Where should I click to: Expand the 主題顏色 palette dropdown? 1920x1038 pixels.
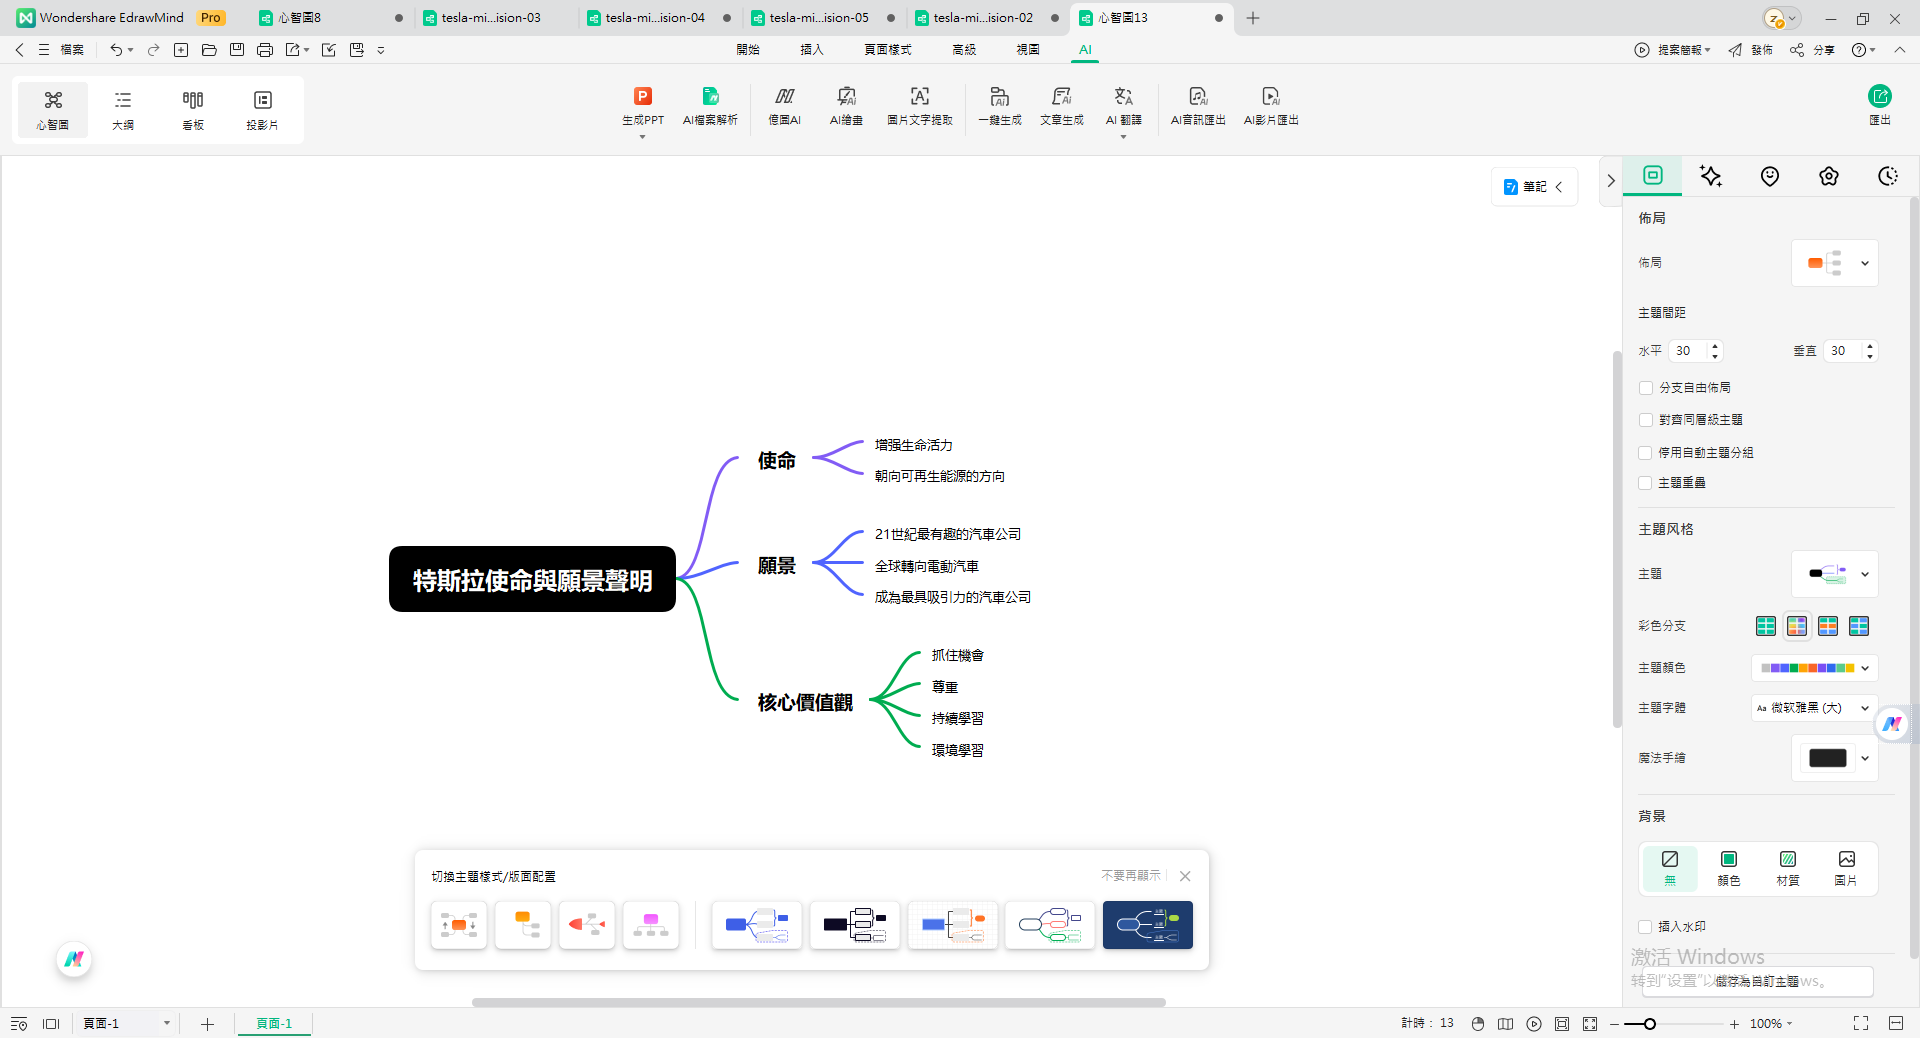1814,668
